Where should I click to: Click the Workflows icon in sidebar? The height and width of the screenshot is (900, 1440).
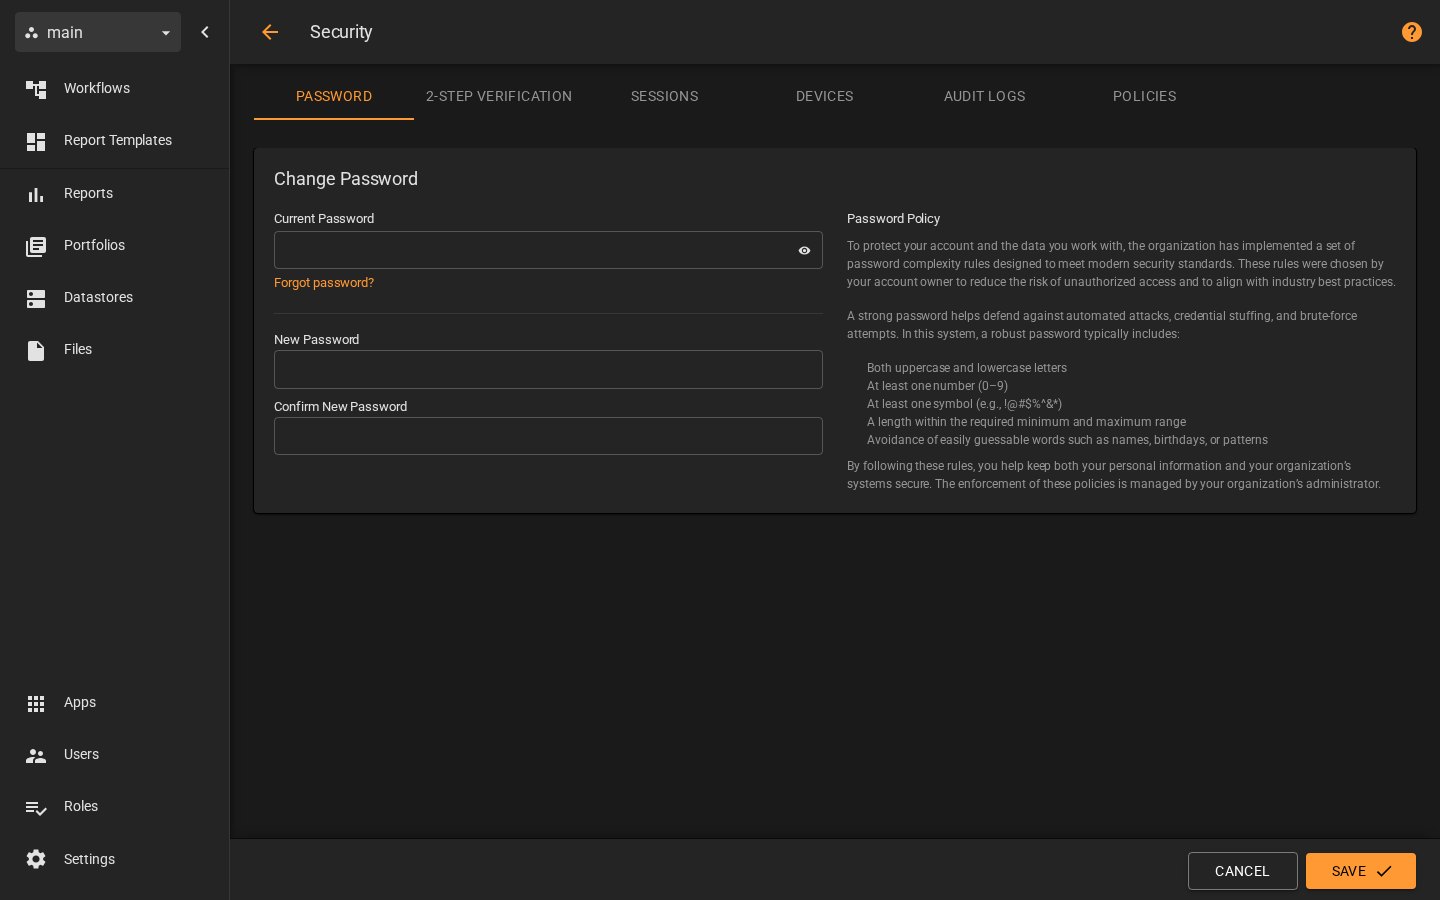[36, 89]
